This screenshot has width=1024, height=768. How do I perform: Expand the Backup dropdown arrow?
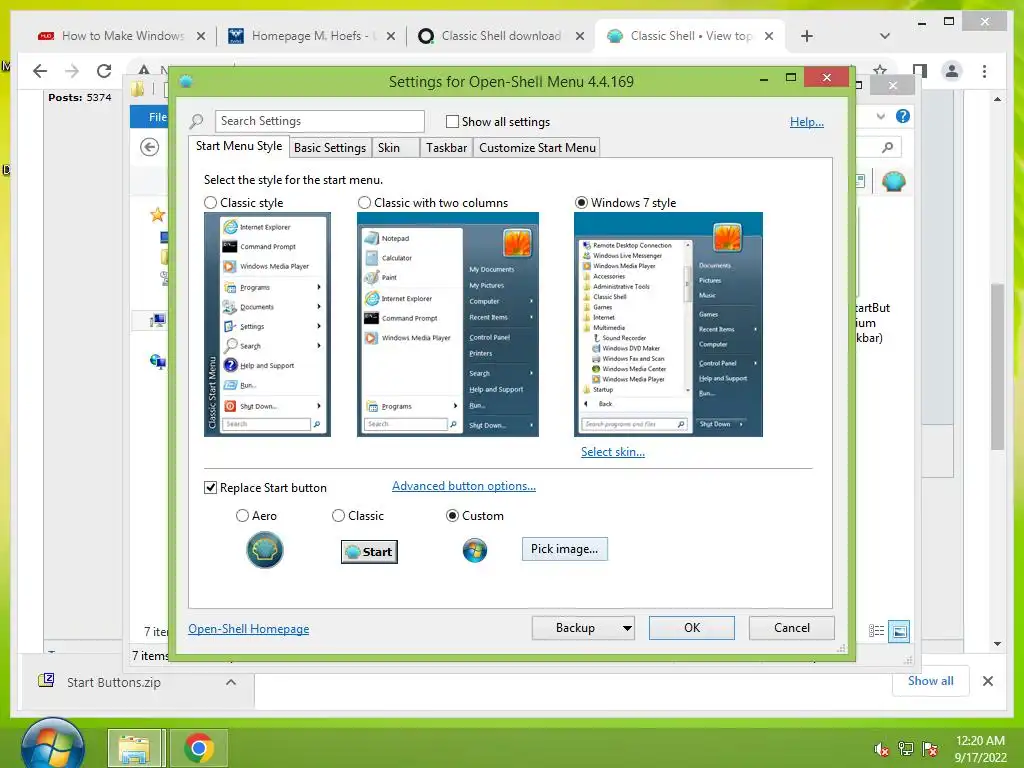(627, 628)
